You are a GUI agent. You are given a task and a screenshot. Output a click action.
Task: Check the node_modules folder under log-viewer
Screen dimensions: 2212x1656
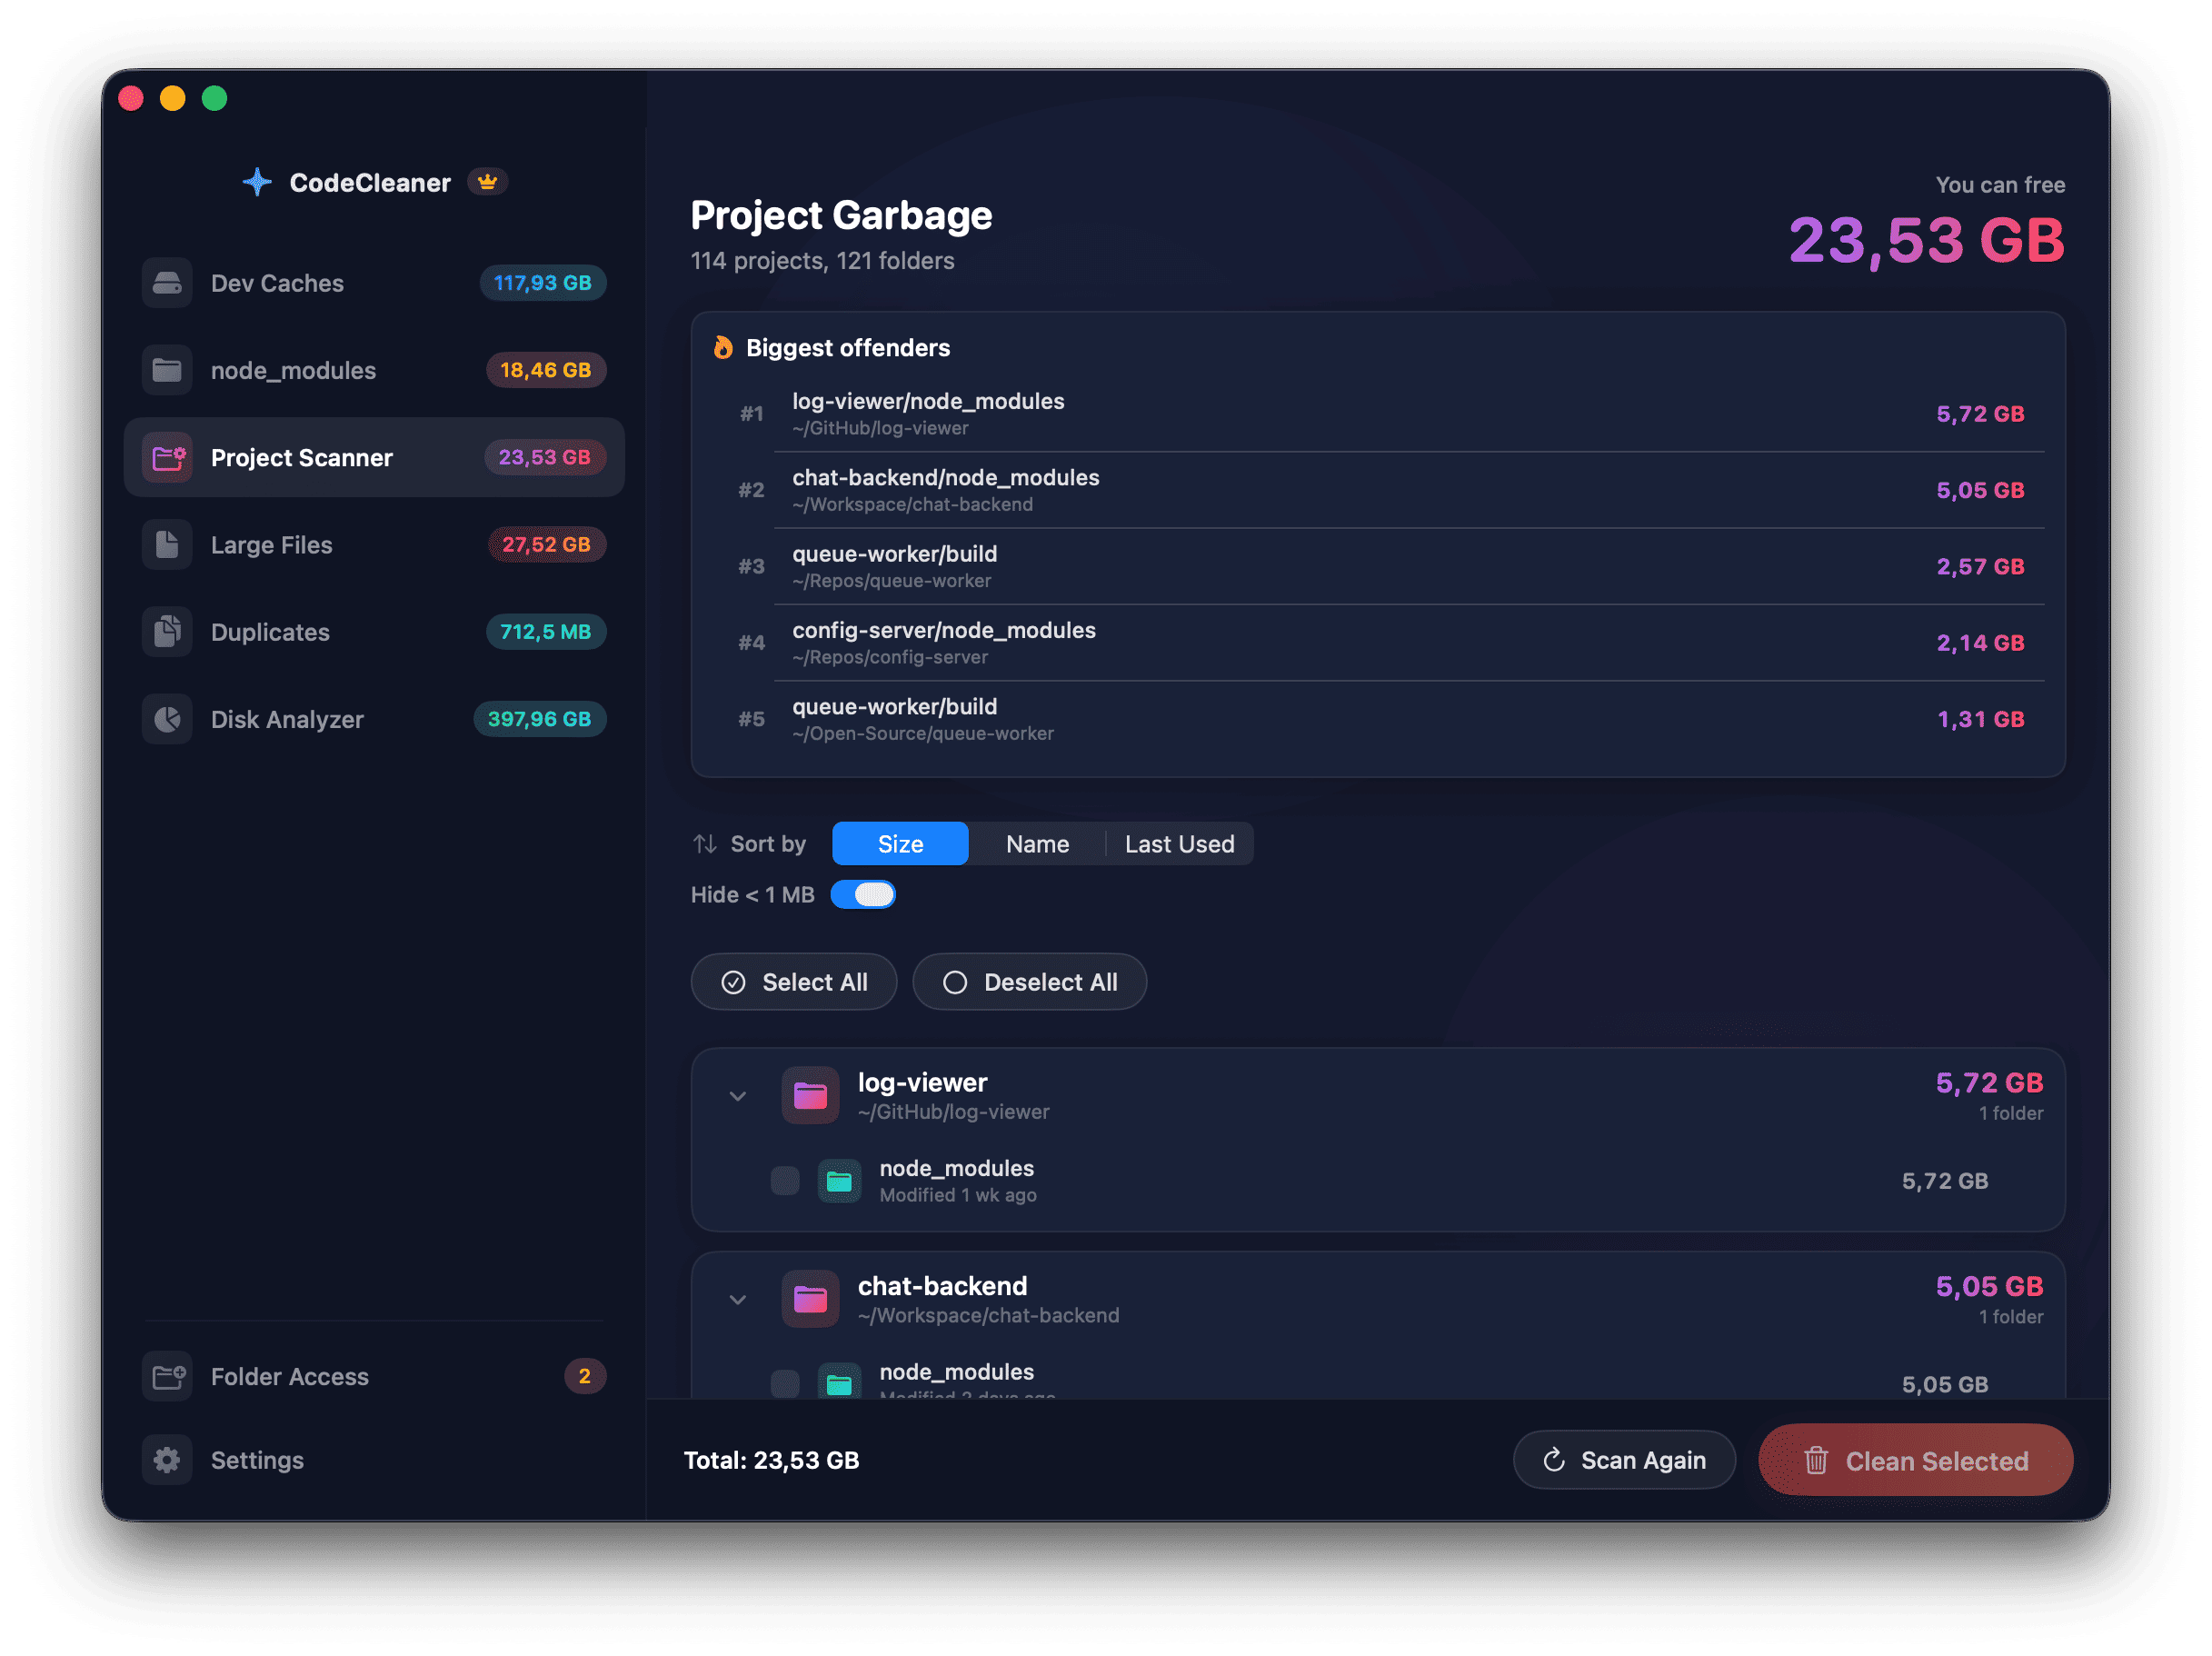pos(785,1181)
